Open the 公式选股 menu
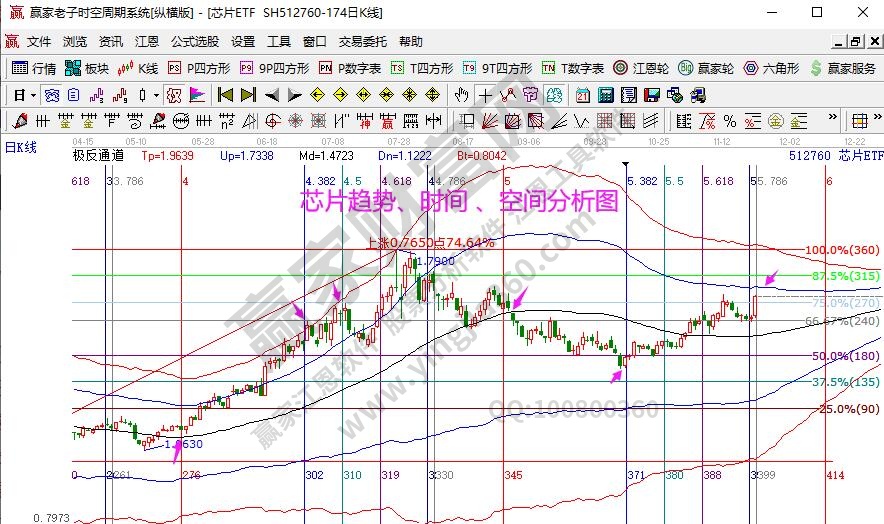 coord(194,42)
